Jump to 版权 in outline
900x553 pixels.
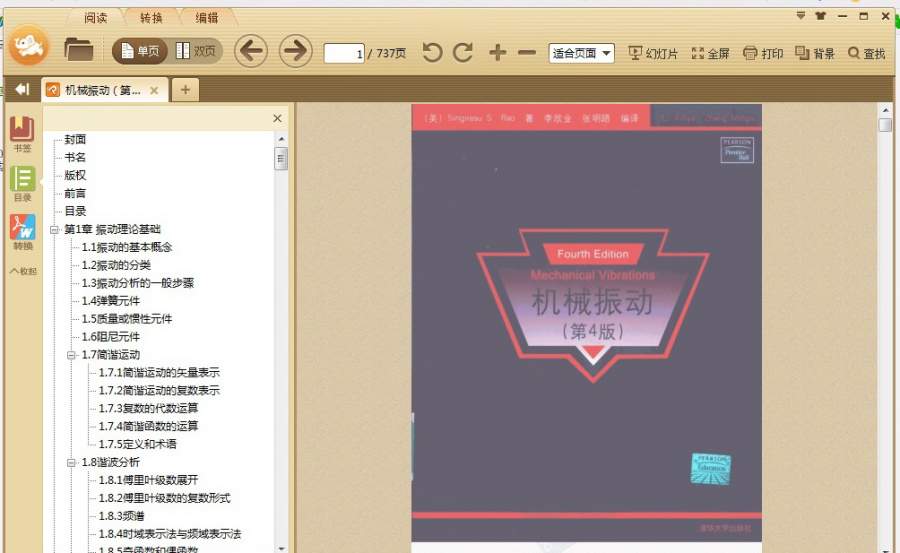(x=75, y=175)
